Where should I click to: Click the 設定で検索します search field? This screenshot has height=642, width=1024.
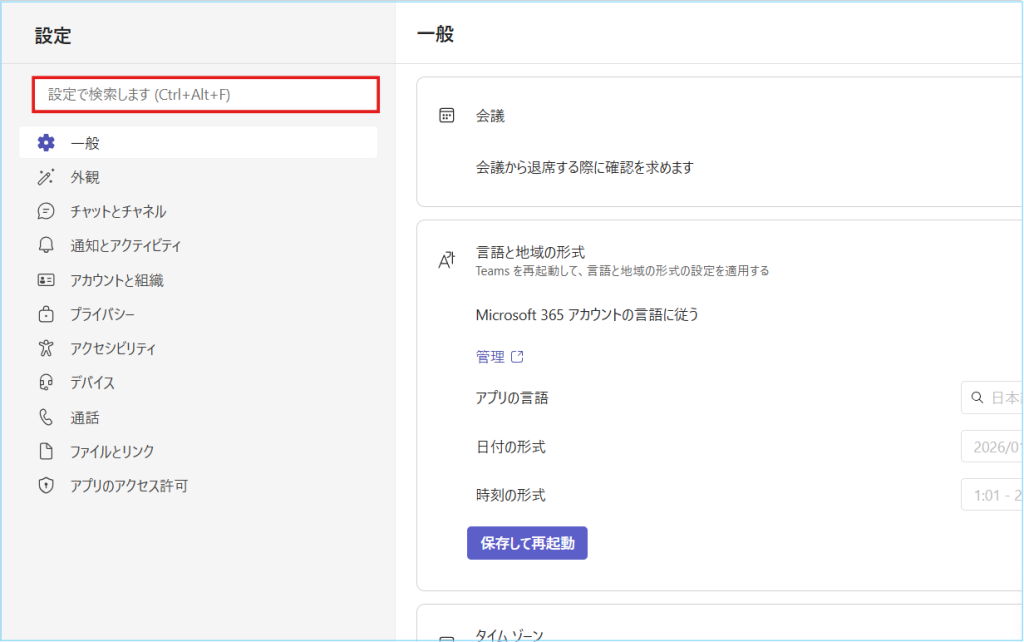206,95
